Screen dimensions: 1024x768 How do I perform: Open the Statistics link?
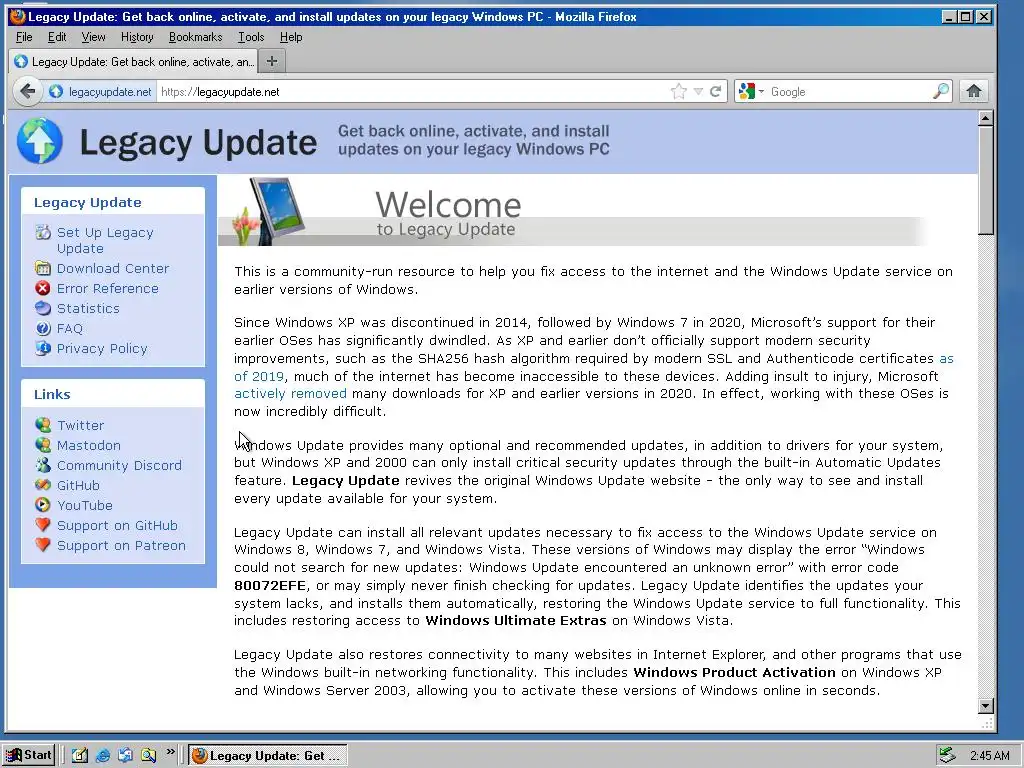click(88, 308)
